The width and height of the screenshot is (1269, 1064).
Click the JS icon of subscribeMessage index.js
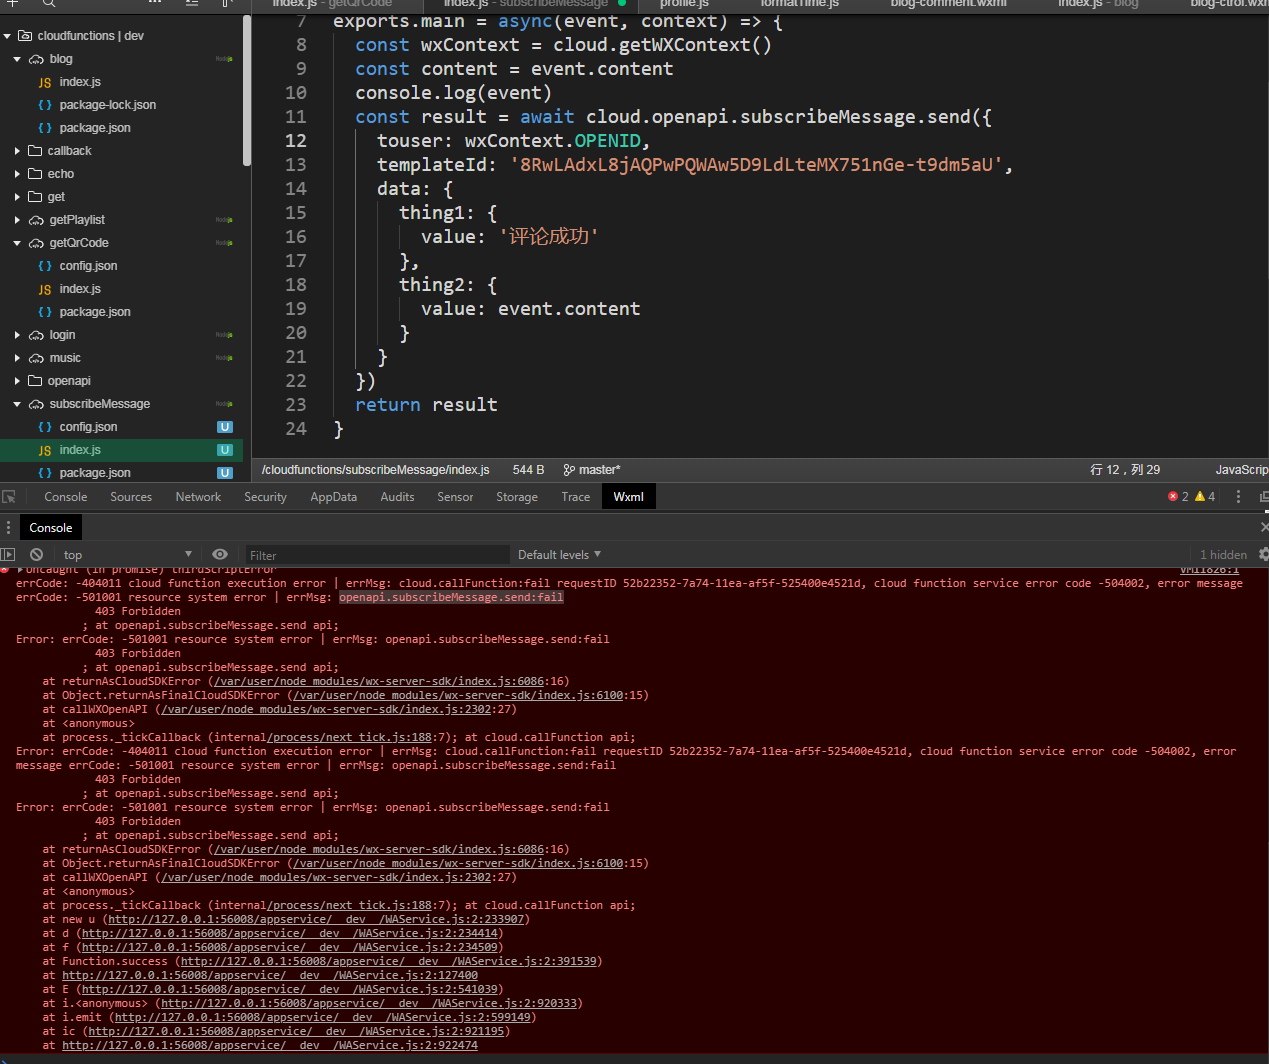pyautogui.click(x=45, y=450)
